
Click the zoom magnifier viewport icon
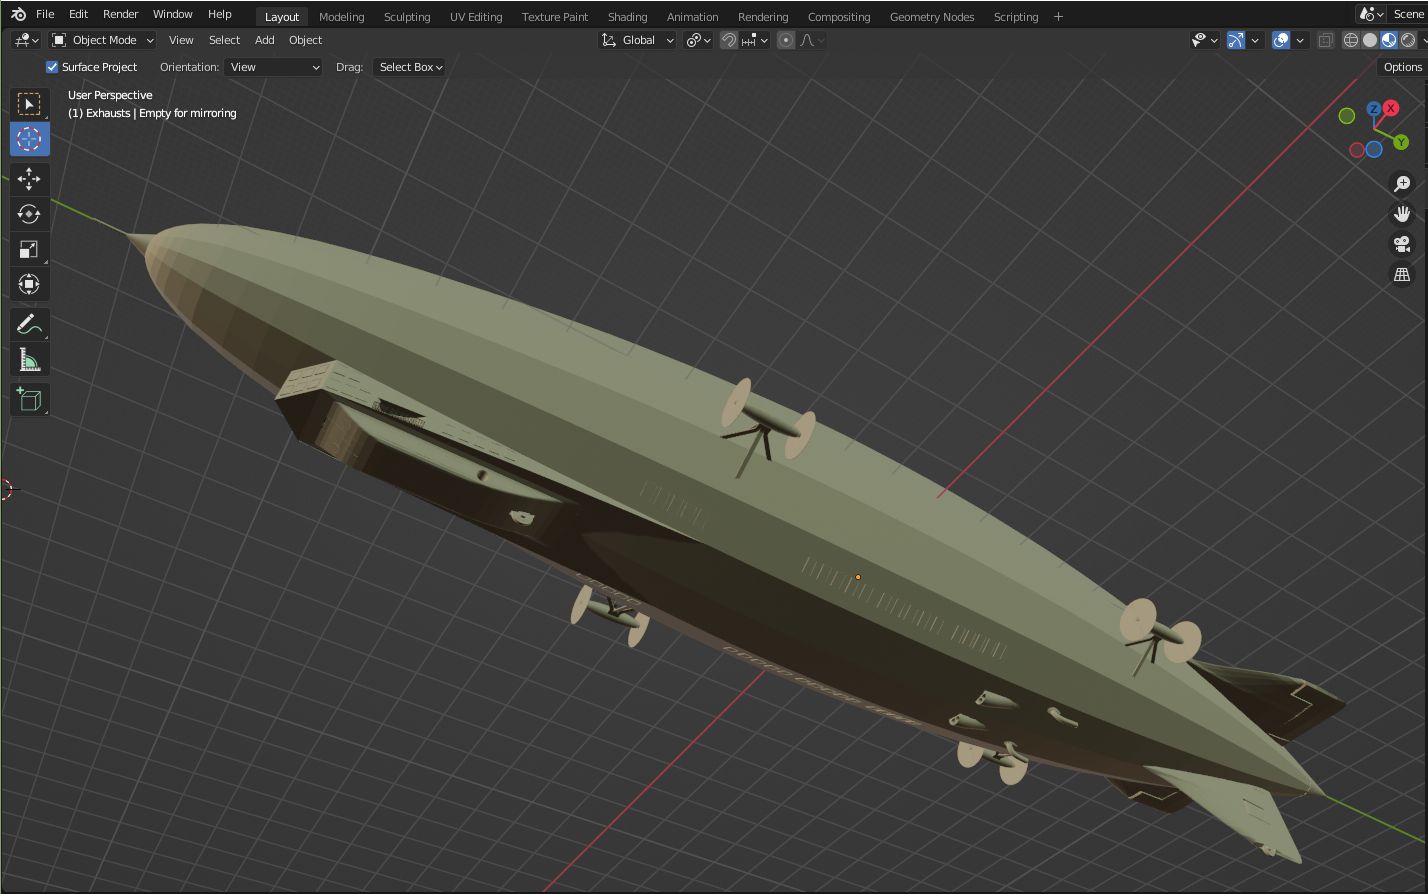click(1402, 184)
